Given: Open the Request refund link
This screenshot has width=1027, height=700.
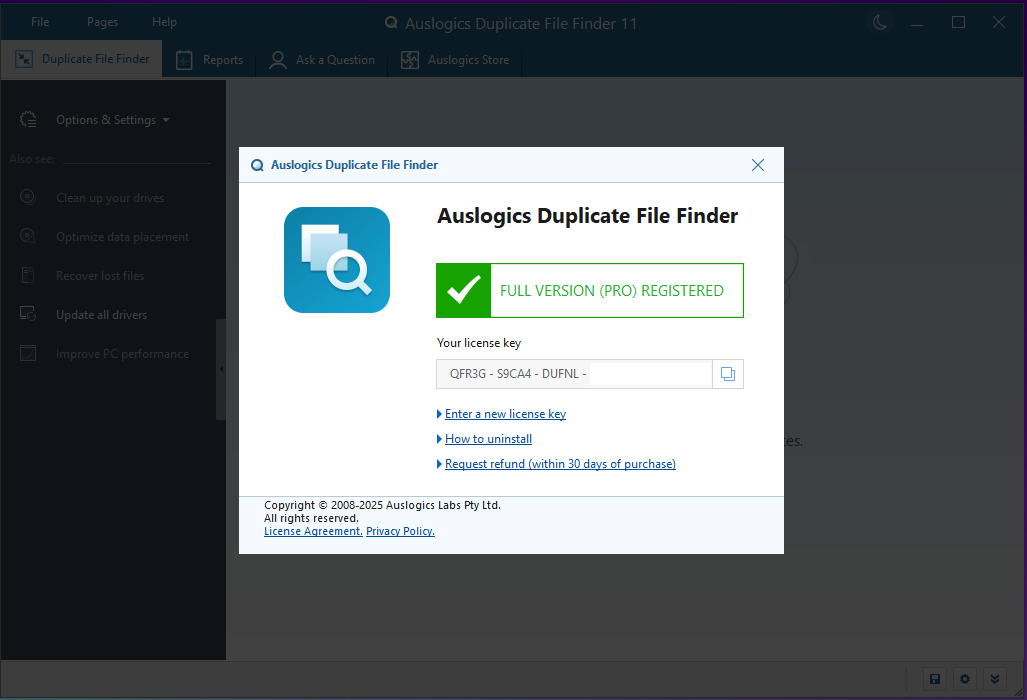Looking at the screenshot, I should 560,464.
